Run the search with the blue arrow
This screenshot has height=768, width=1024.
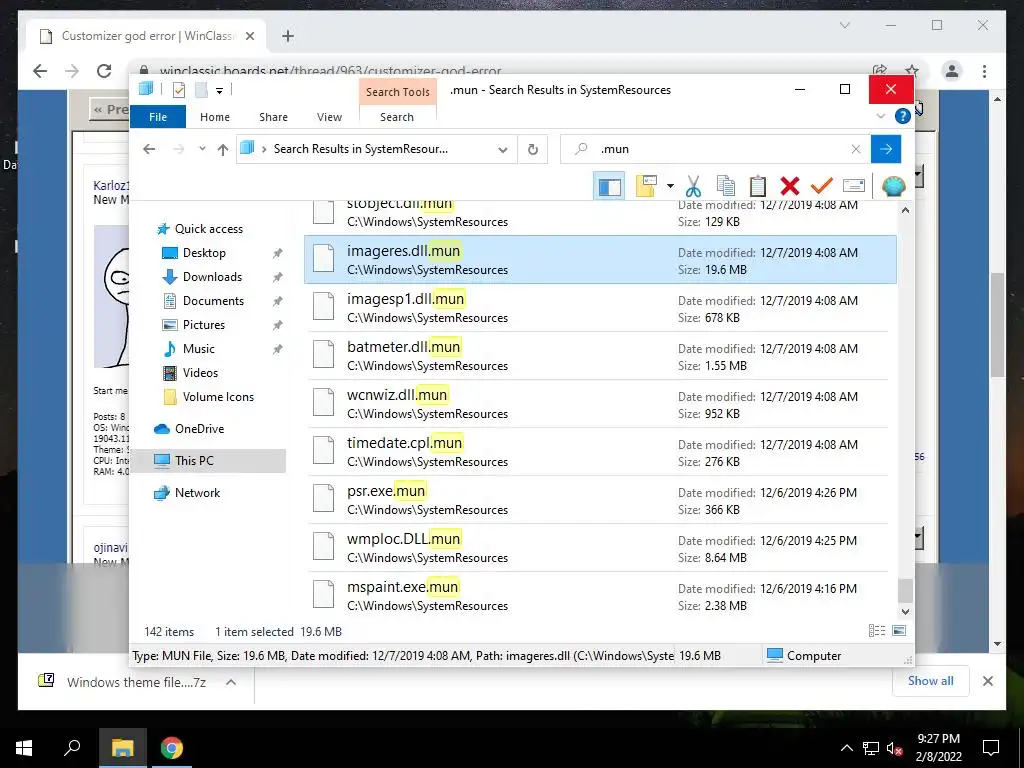coord(886,149)
